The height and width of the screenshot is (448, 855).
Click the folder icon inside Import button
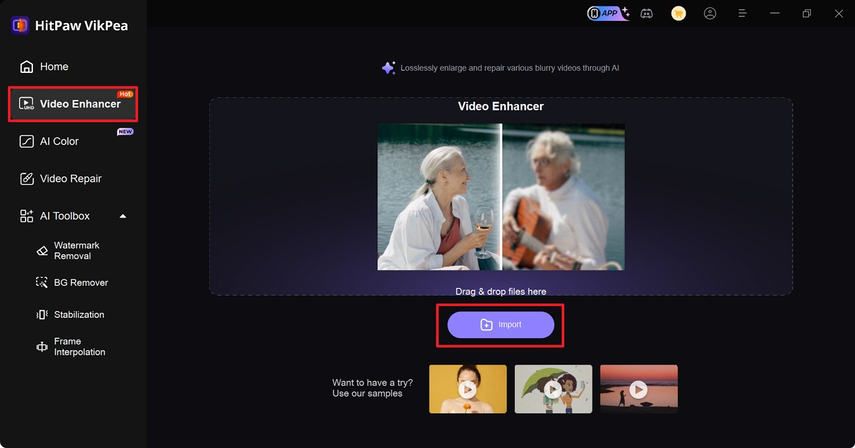(486, 325)
